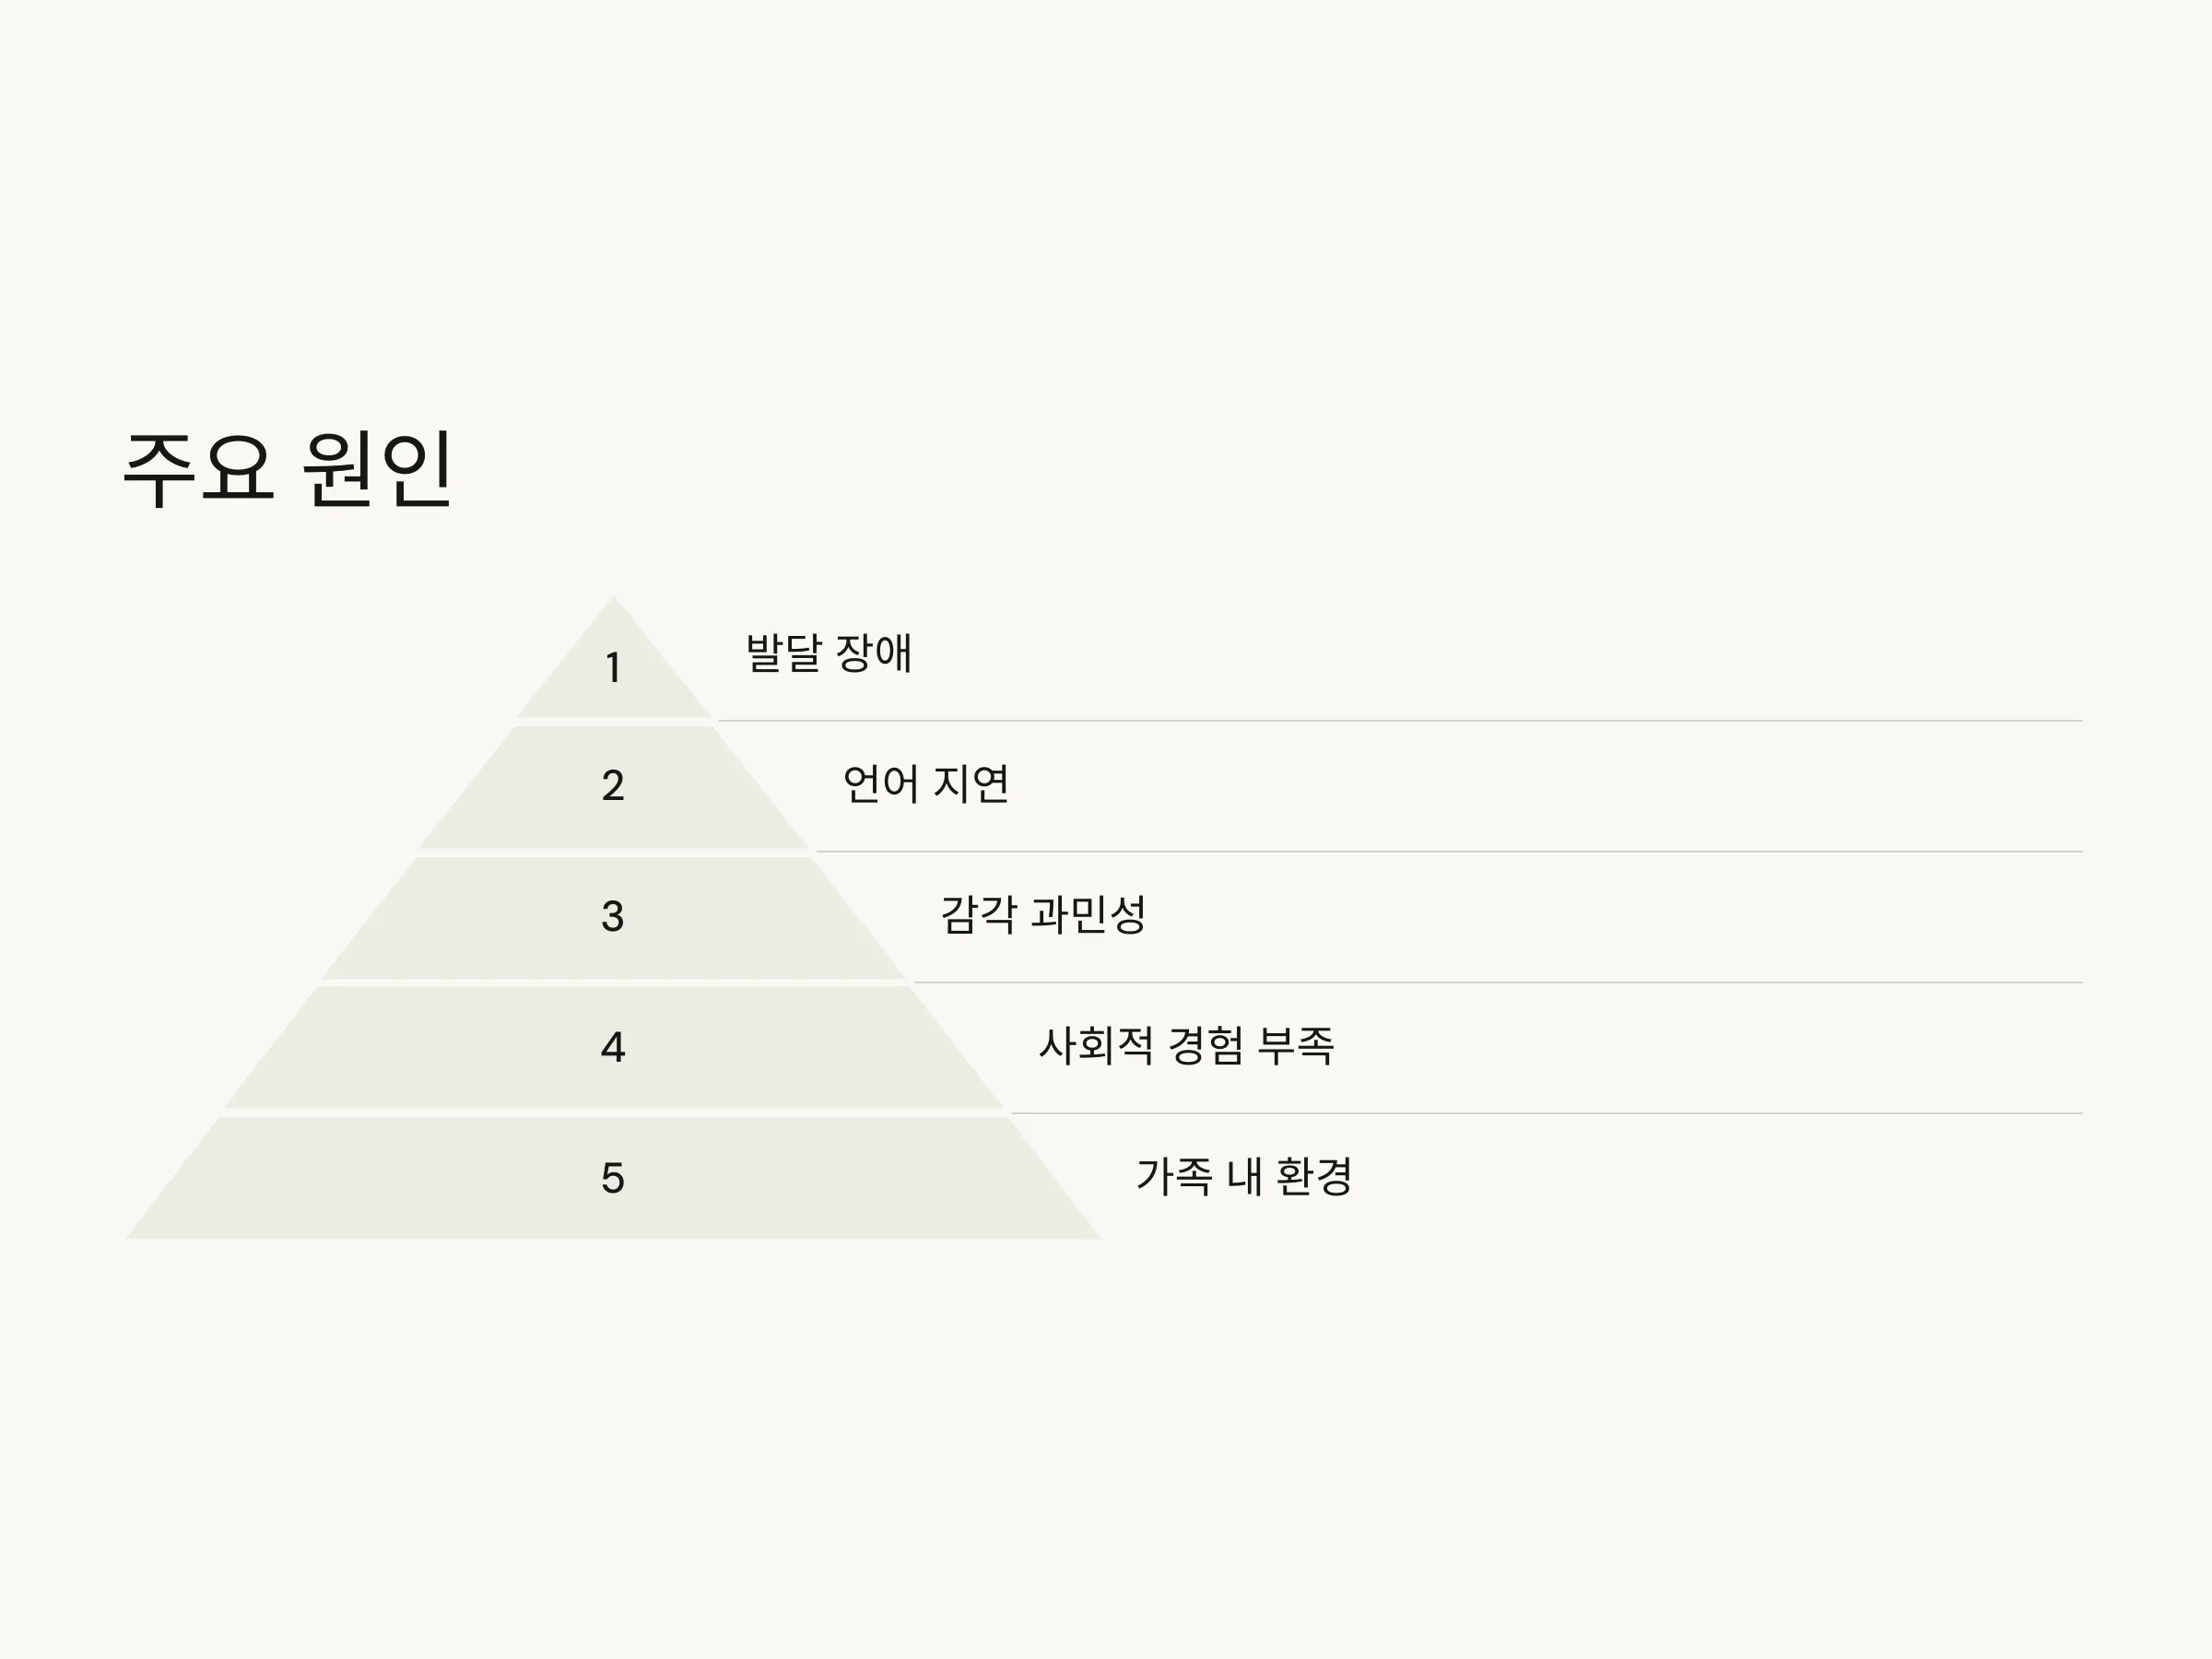The width and height of the screenshot is (2212, 1659).
Task: Select the divider line under 사회적 경험 부족
Action: pyautogui.click(x=1547, y=1113)
